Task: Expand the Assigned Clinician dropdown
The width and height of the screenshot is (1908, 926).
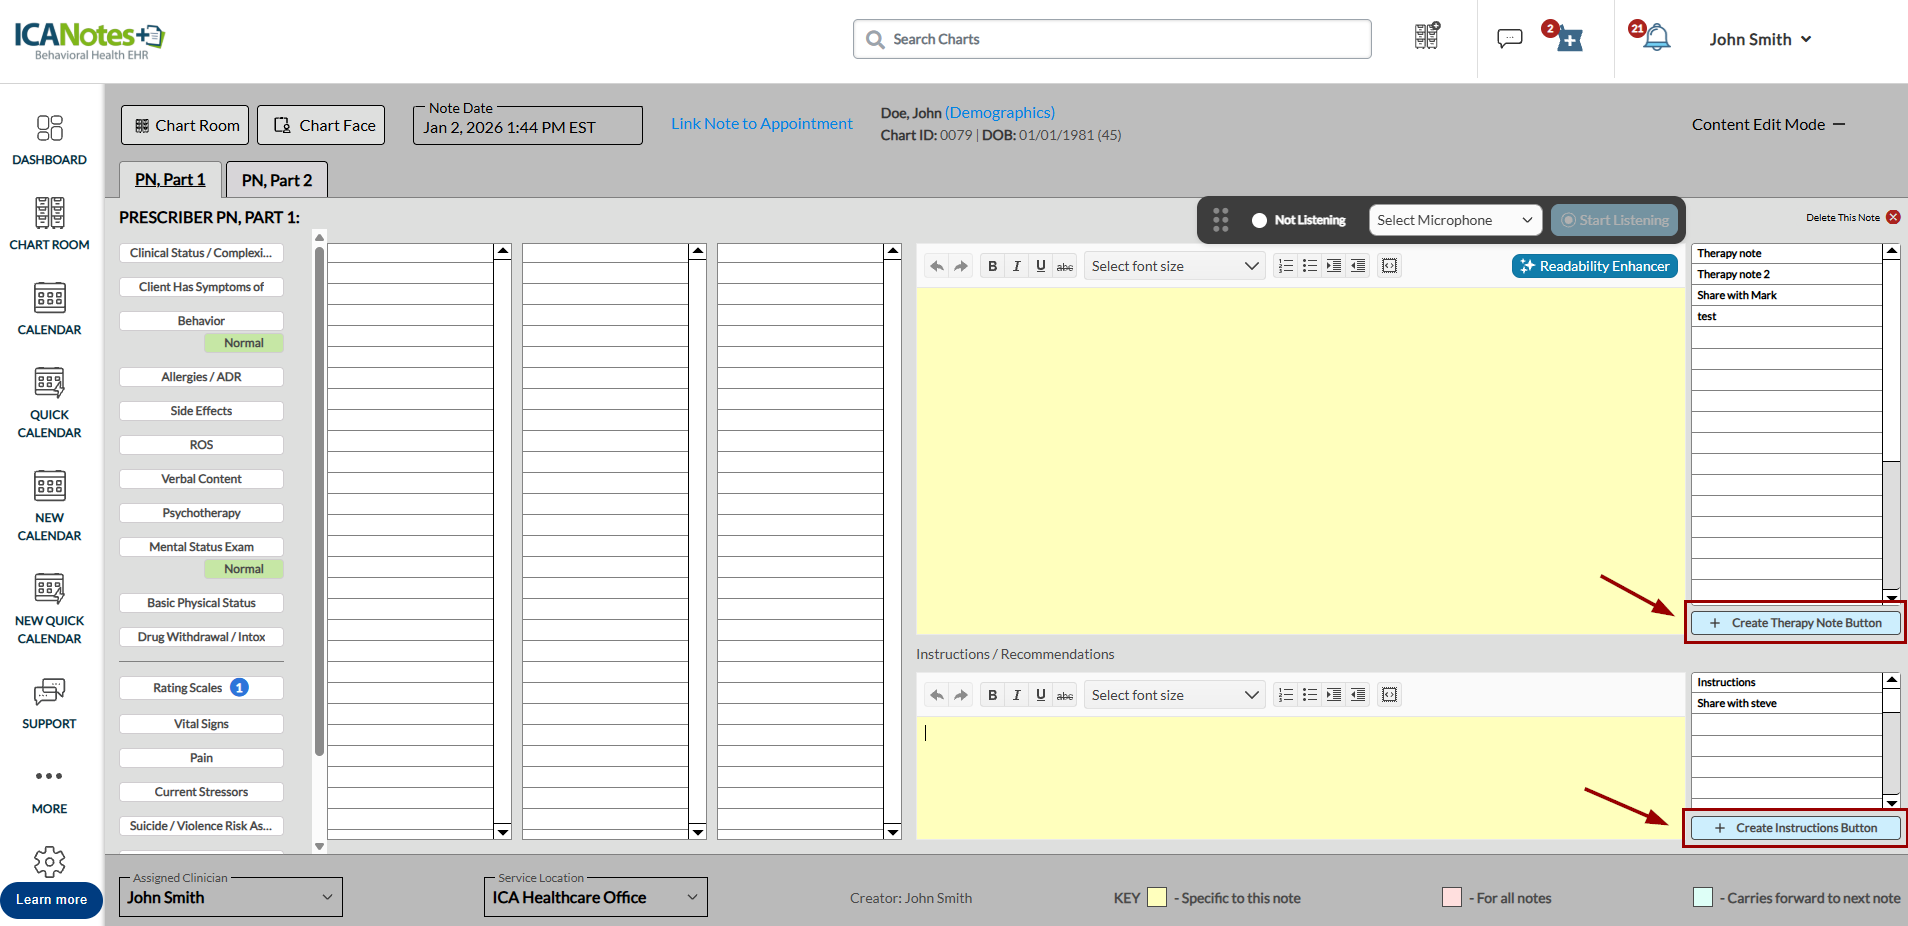Action: [230, 897]
